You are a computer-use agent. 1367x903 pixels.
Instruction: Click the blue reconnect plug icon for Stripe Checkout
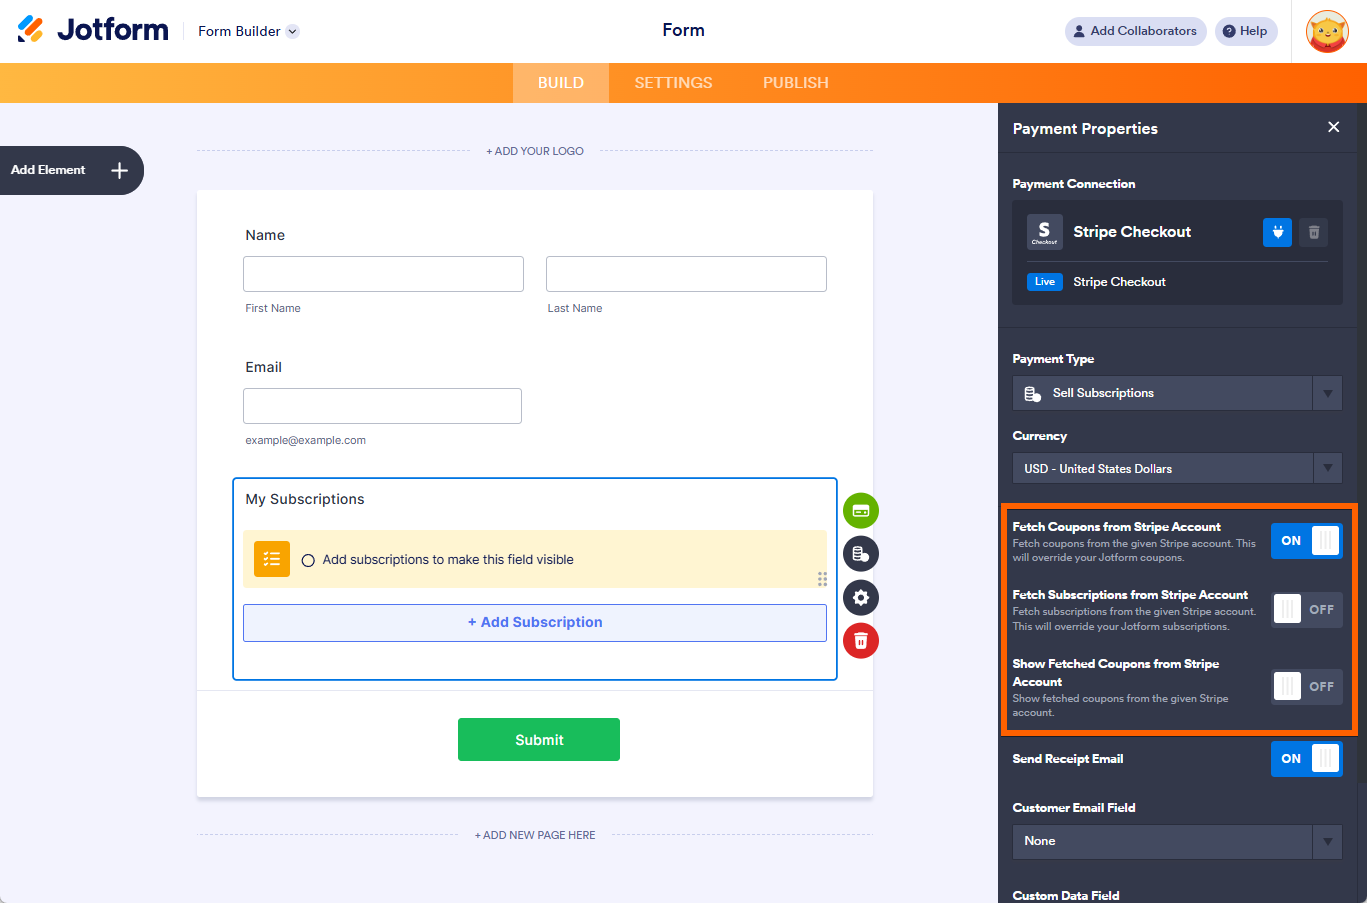[x=1277, y=232]
